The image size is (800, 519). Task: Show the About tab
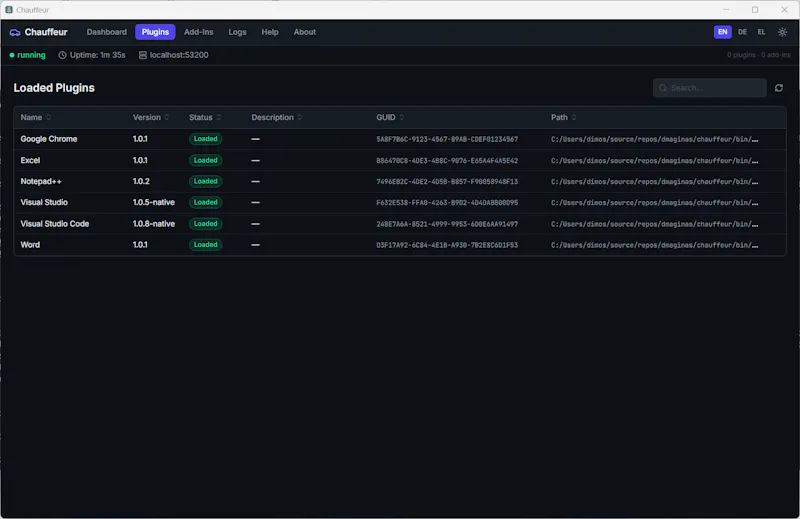pyautogui.click(x=305, y=32)
